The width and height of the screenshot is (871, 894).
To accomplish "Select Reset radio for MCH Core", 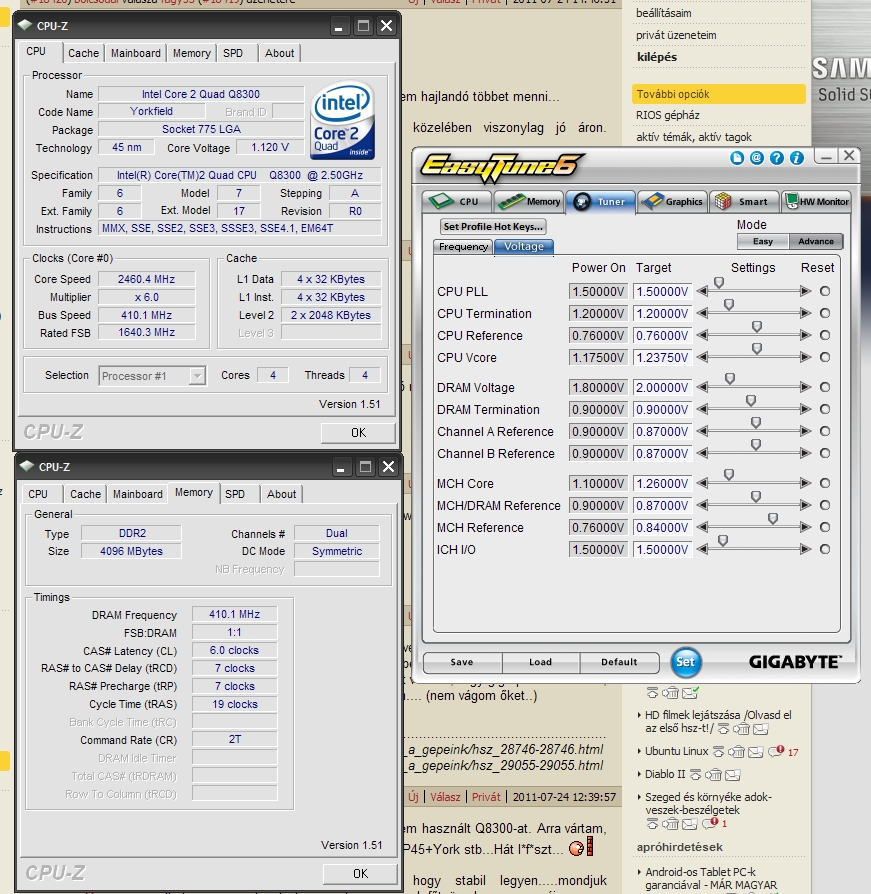I will point(825,483).
